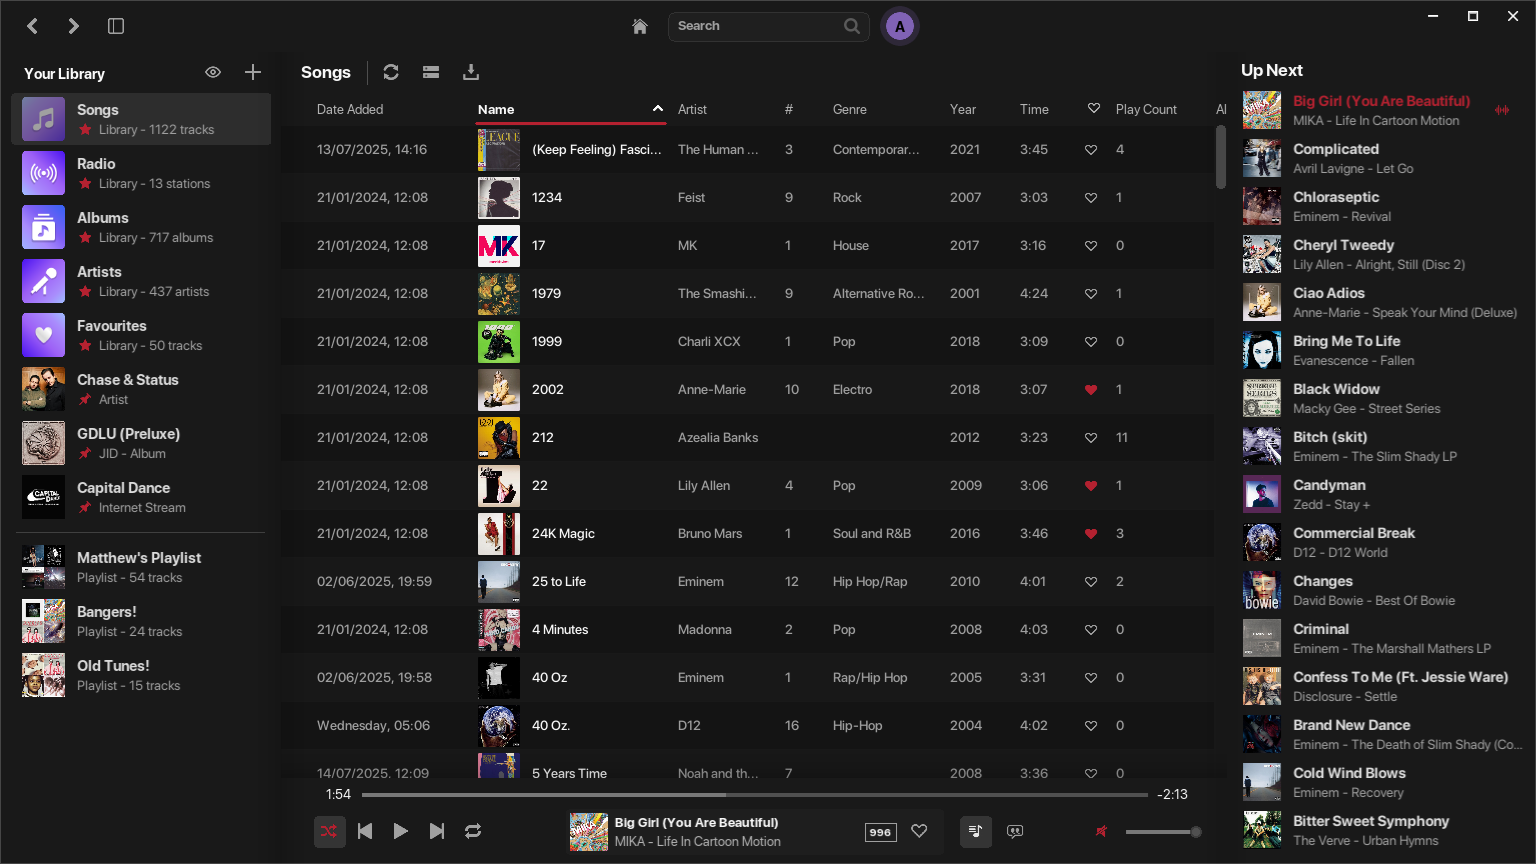Select the song 1999 by Charli XCX

(x=750, y=342)
